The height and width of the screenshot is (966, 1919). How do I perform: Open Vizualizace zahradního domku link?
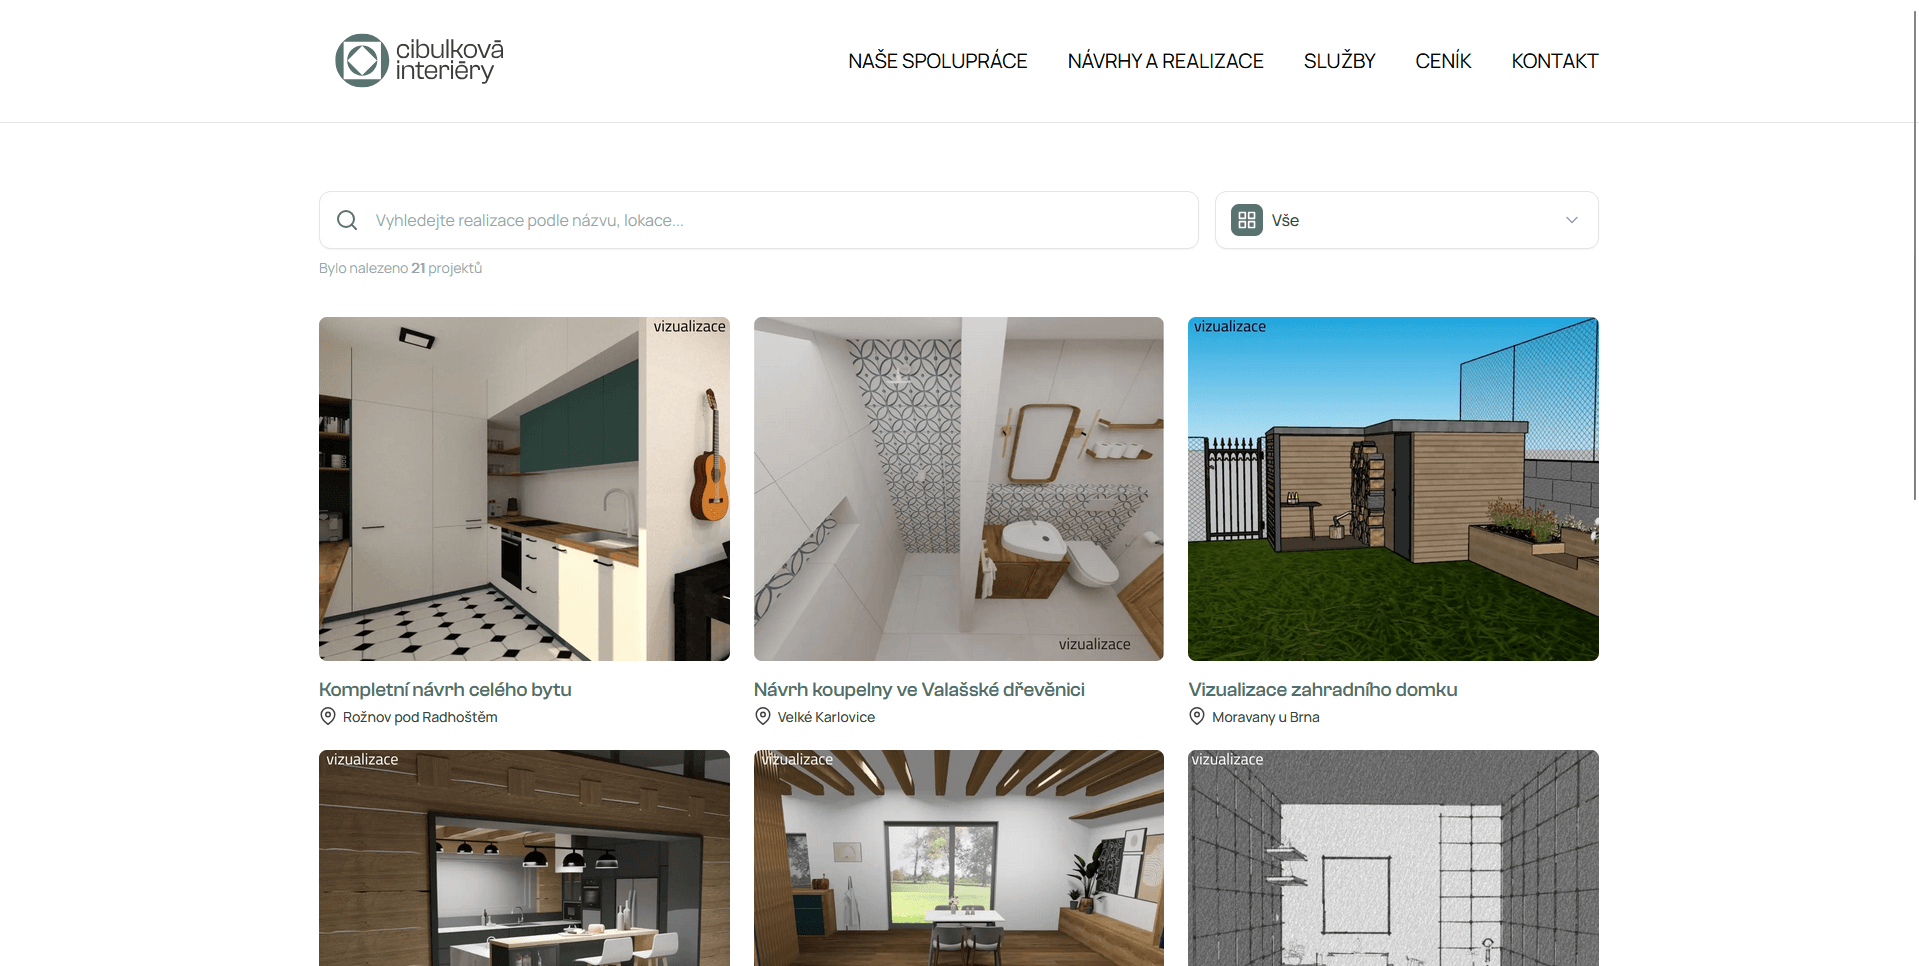coord(1322,689)
